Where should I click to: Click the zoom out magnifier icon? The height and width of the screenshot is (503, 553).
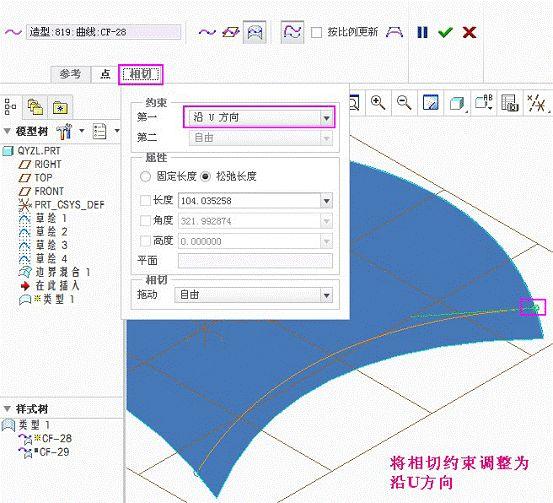coord(404,103)
